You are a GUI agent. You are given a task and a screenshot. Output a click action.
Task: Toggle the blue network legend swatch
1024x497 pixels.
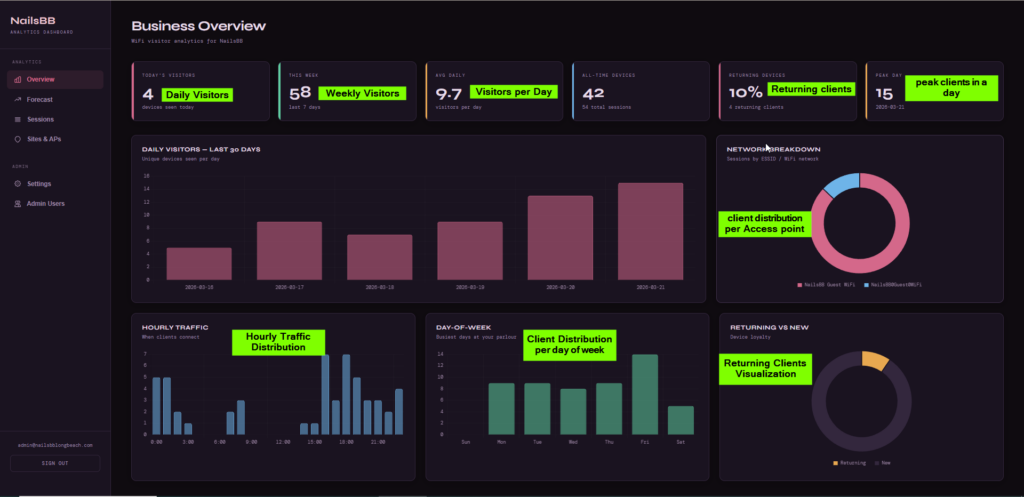[x=867, y=285]
